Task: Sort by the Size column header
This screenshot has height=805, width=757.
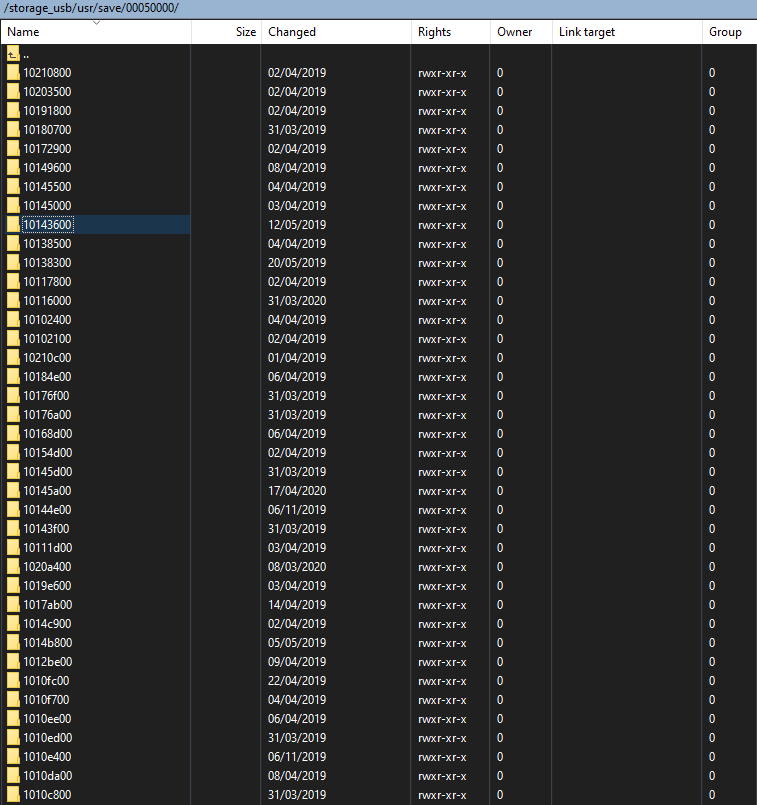Action: coord(226,32)
